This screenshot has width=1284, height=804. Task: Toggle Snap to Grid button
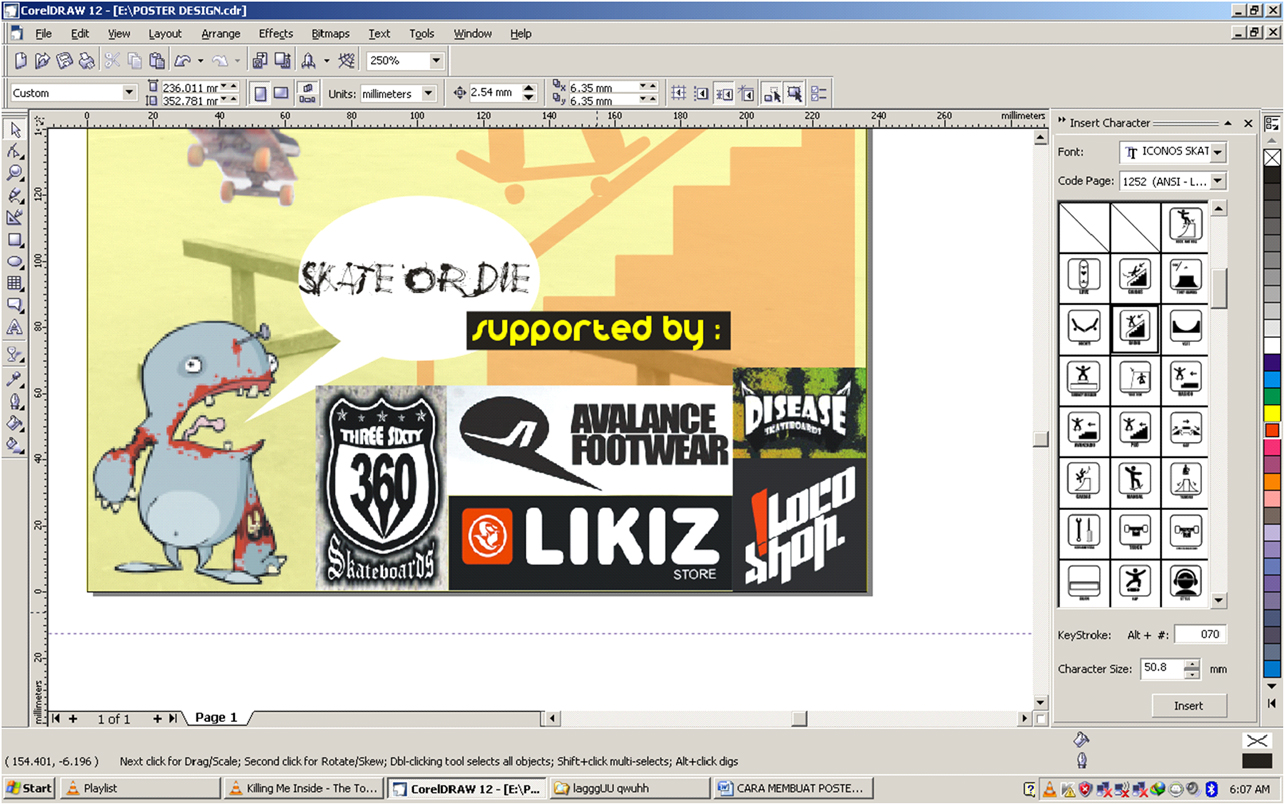679,93
